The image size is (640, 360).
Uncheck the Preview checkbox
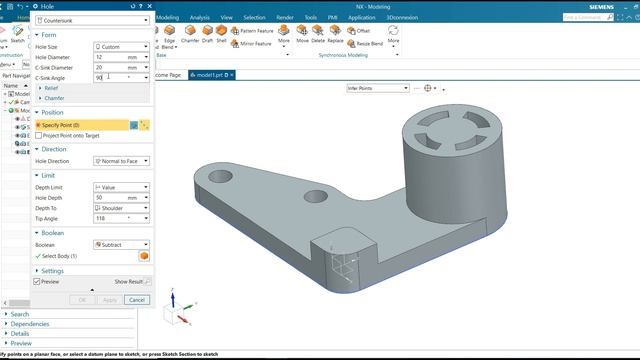coord(37,281)
